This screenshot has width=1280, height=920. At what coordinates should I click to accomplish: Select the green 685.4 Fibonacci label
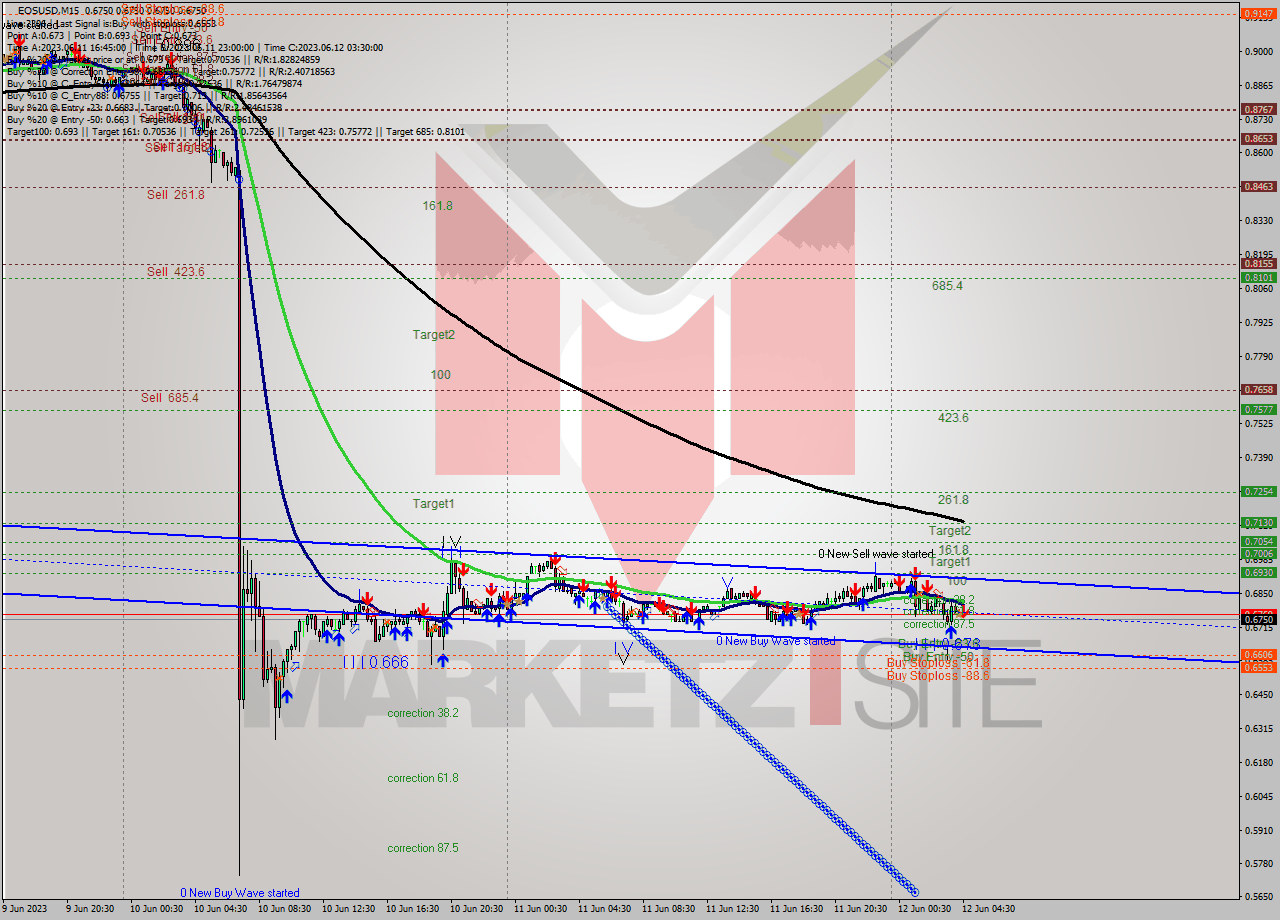(x=947, y=286)
